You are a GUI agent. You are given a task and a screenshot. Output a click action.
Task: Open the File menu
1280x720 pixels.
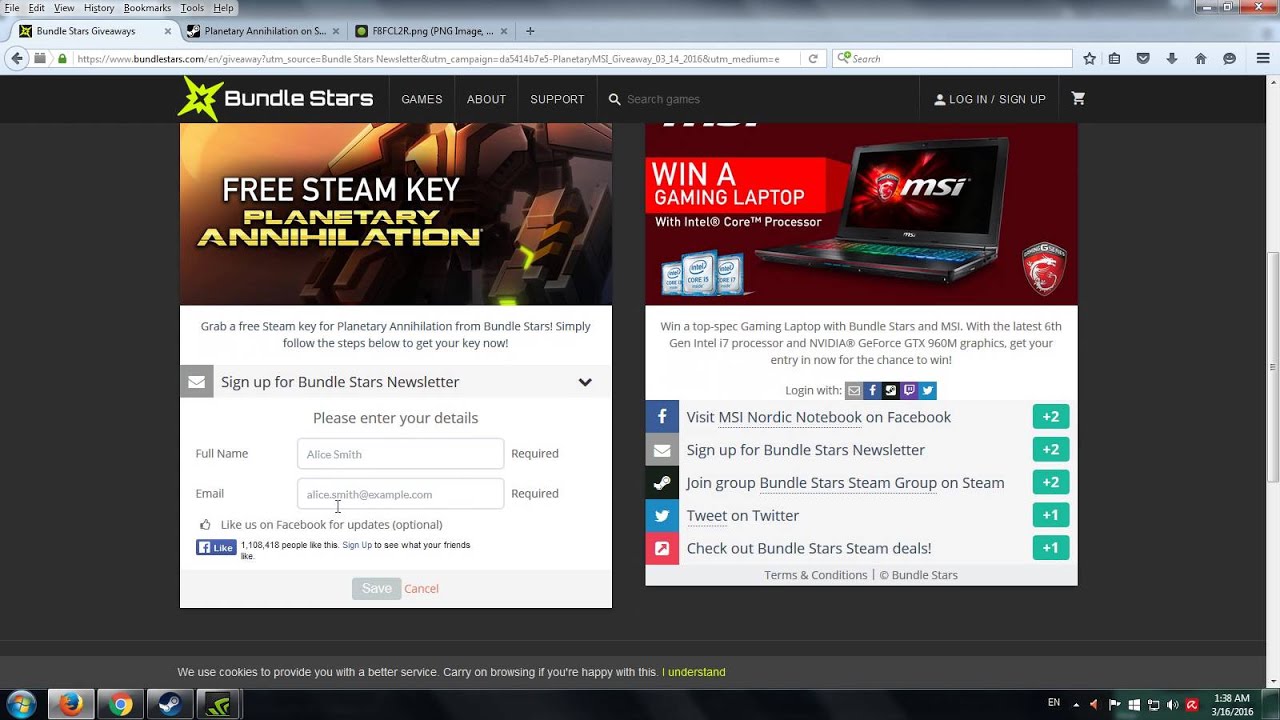12,8
